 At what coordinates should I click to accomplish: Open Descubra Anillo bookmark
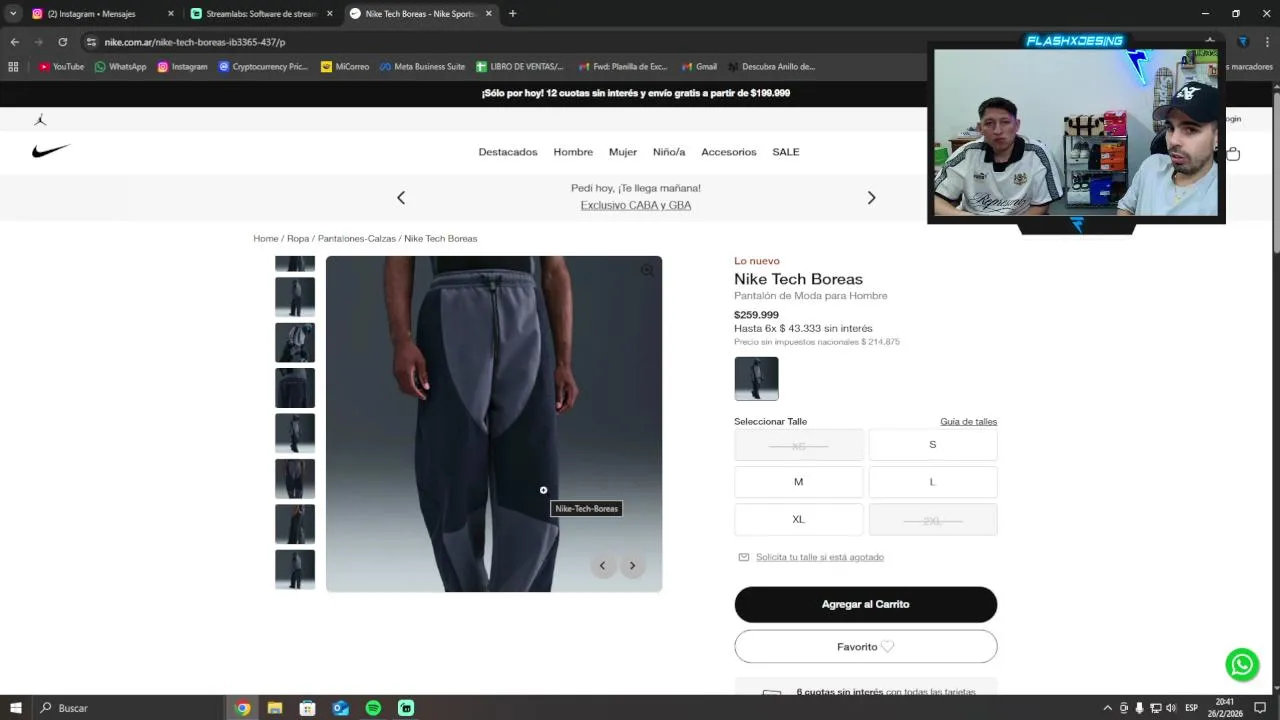pyautogui.click(x=771, y=67)
